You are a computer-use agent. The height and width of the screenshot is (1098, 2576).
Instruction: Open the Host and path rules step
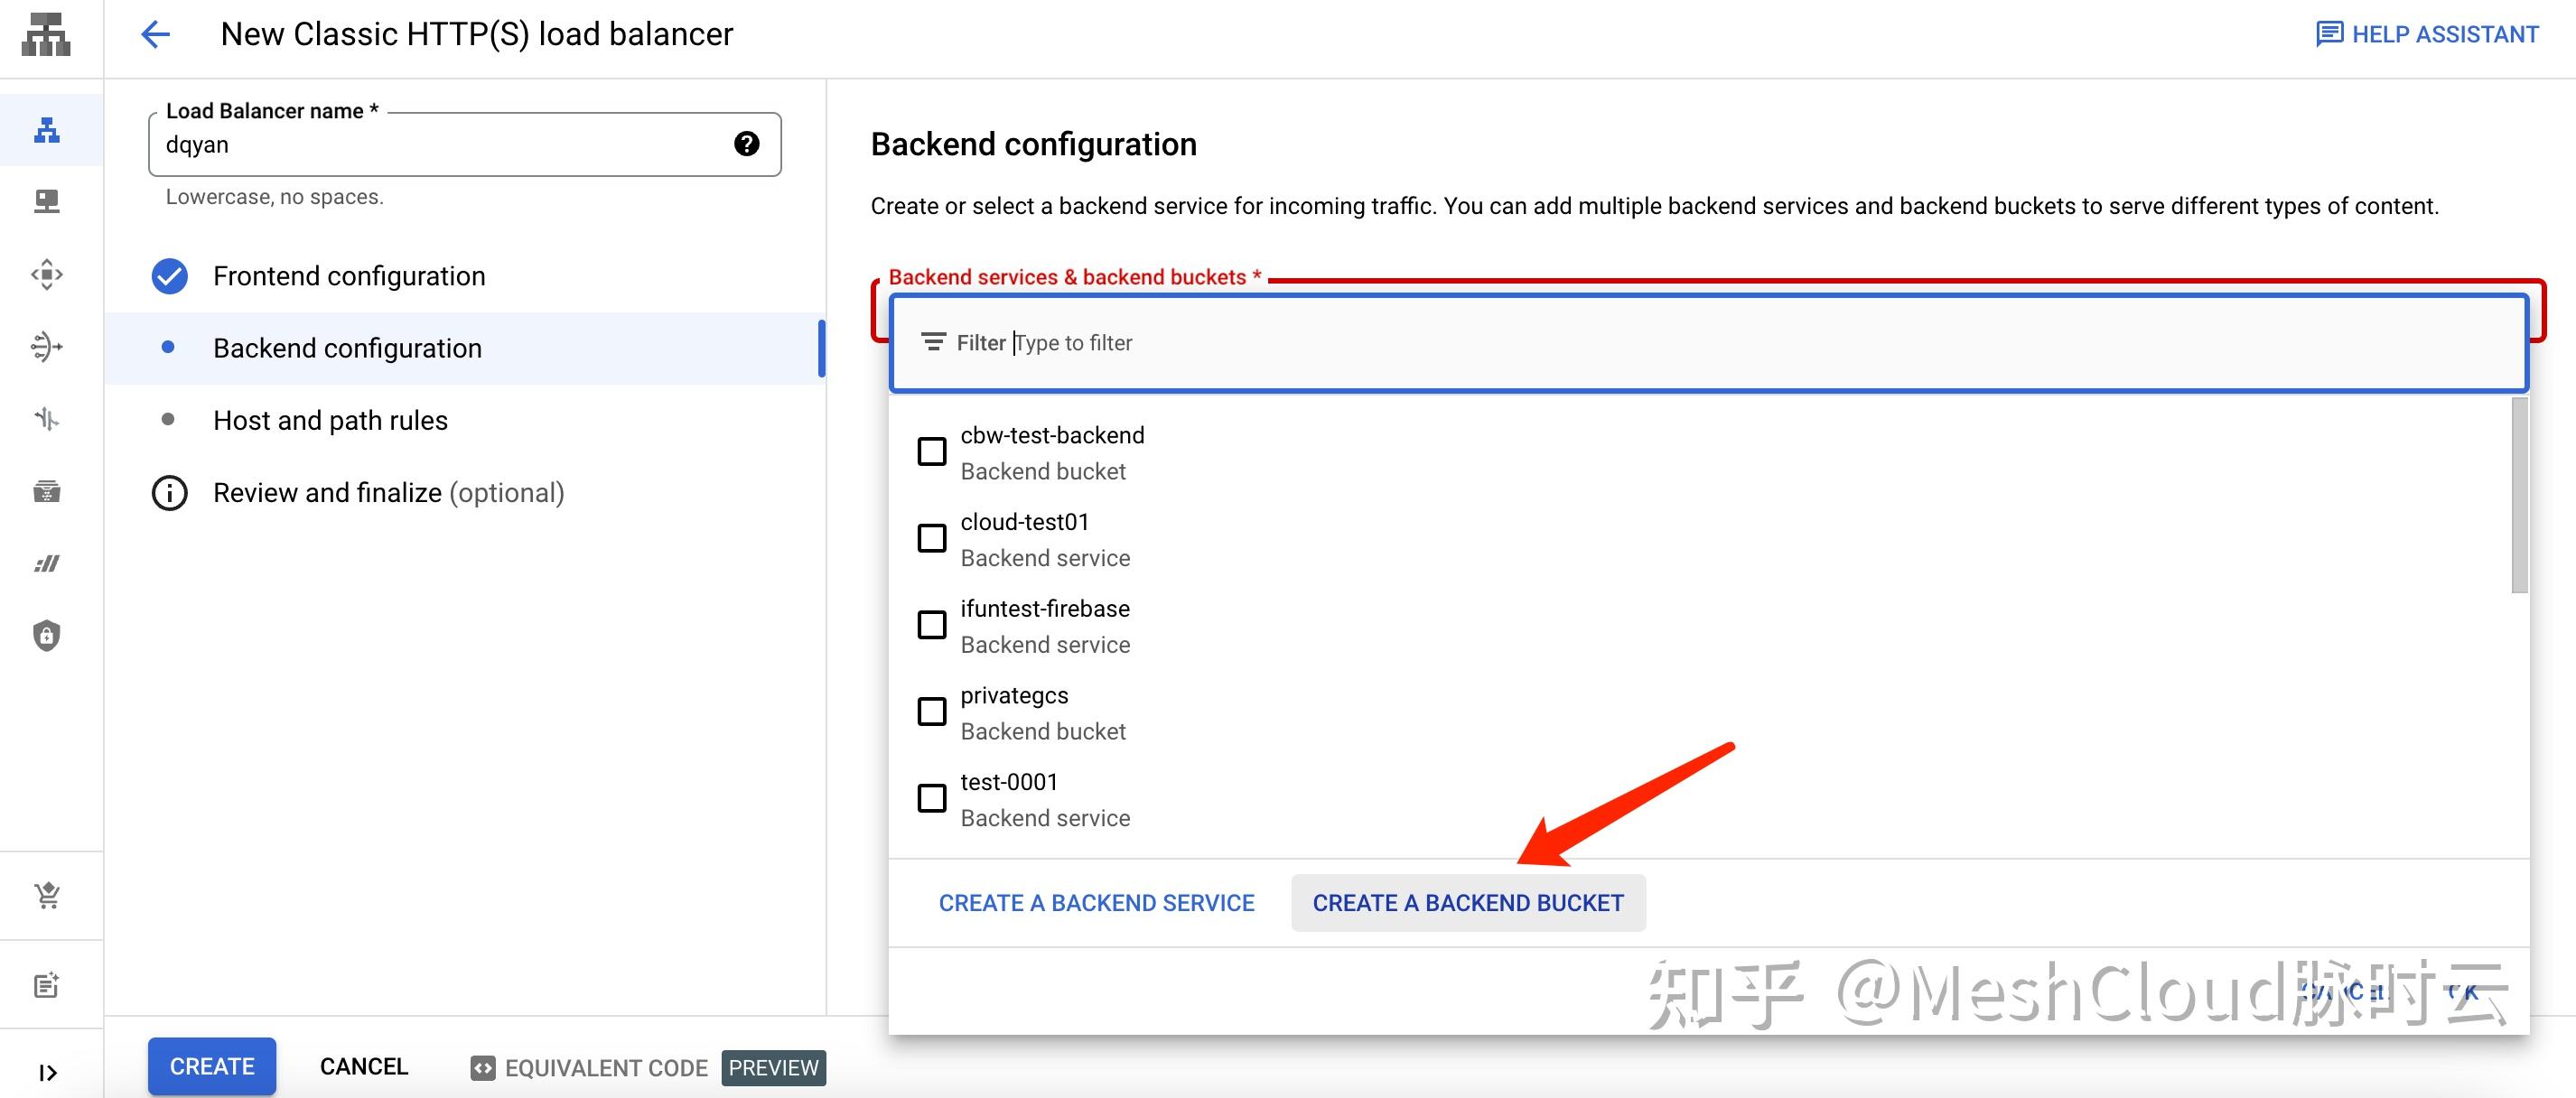pyautogui.click(x=330, y=420)
